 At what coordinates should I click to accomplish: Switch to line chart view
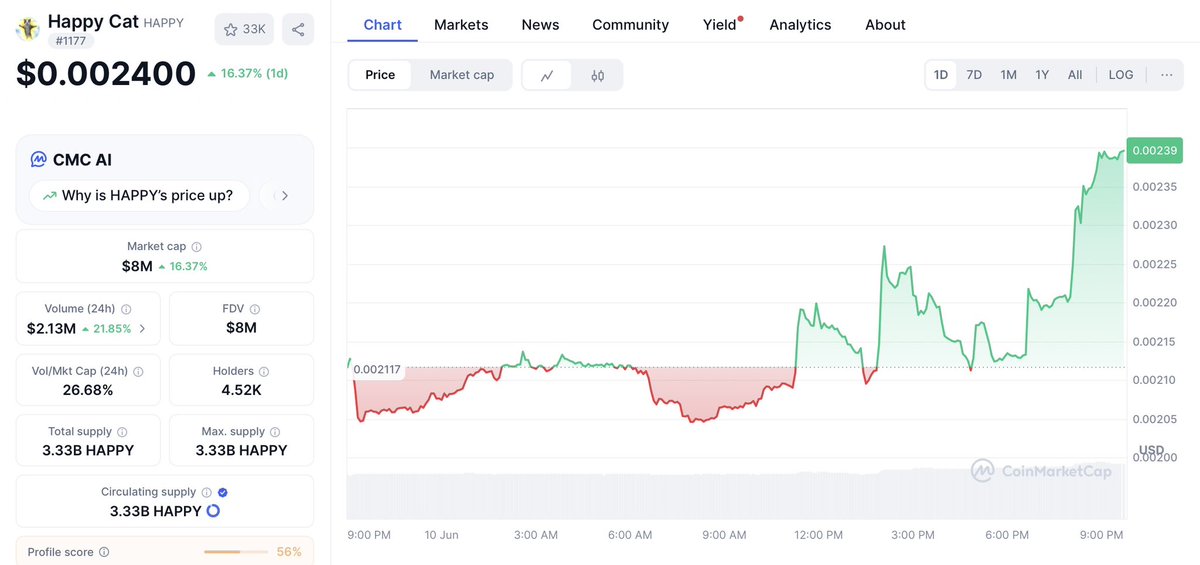tap(547, 75)
